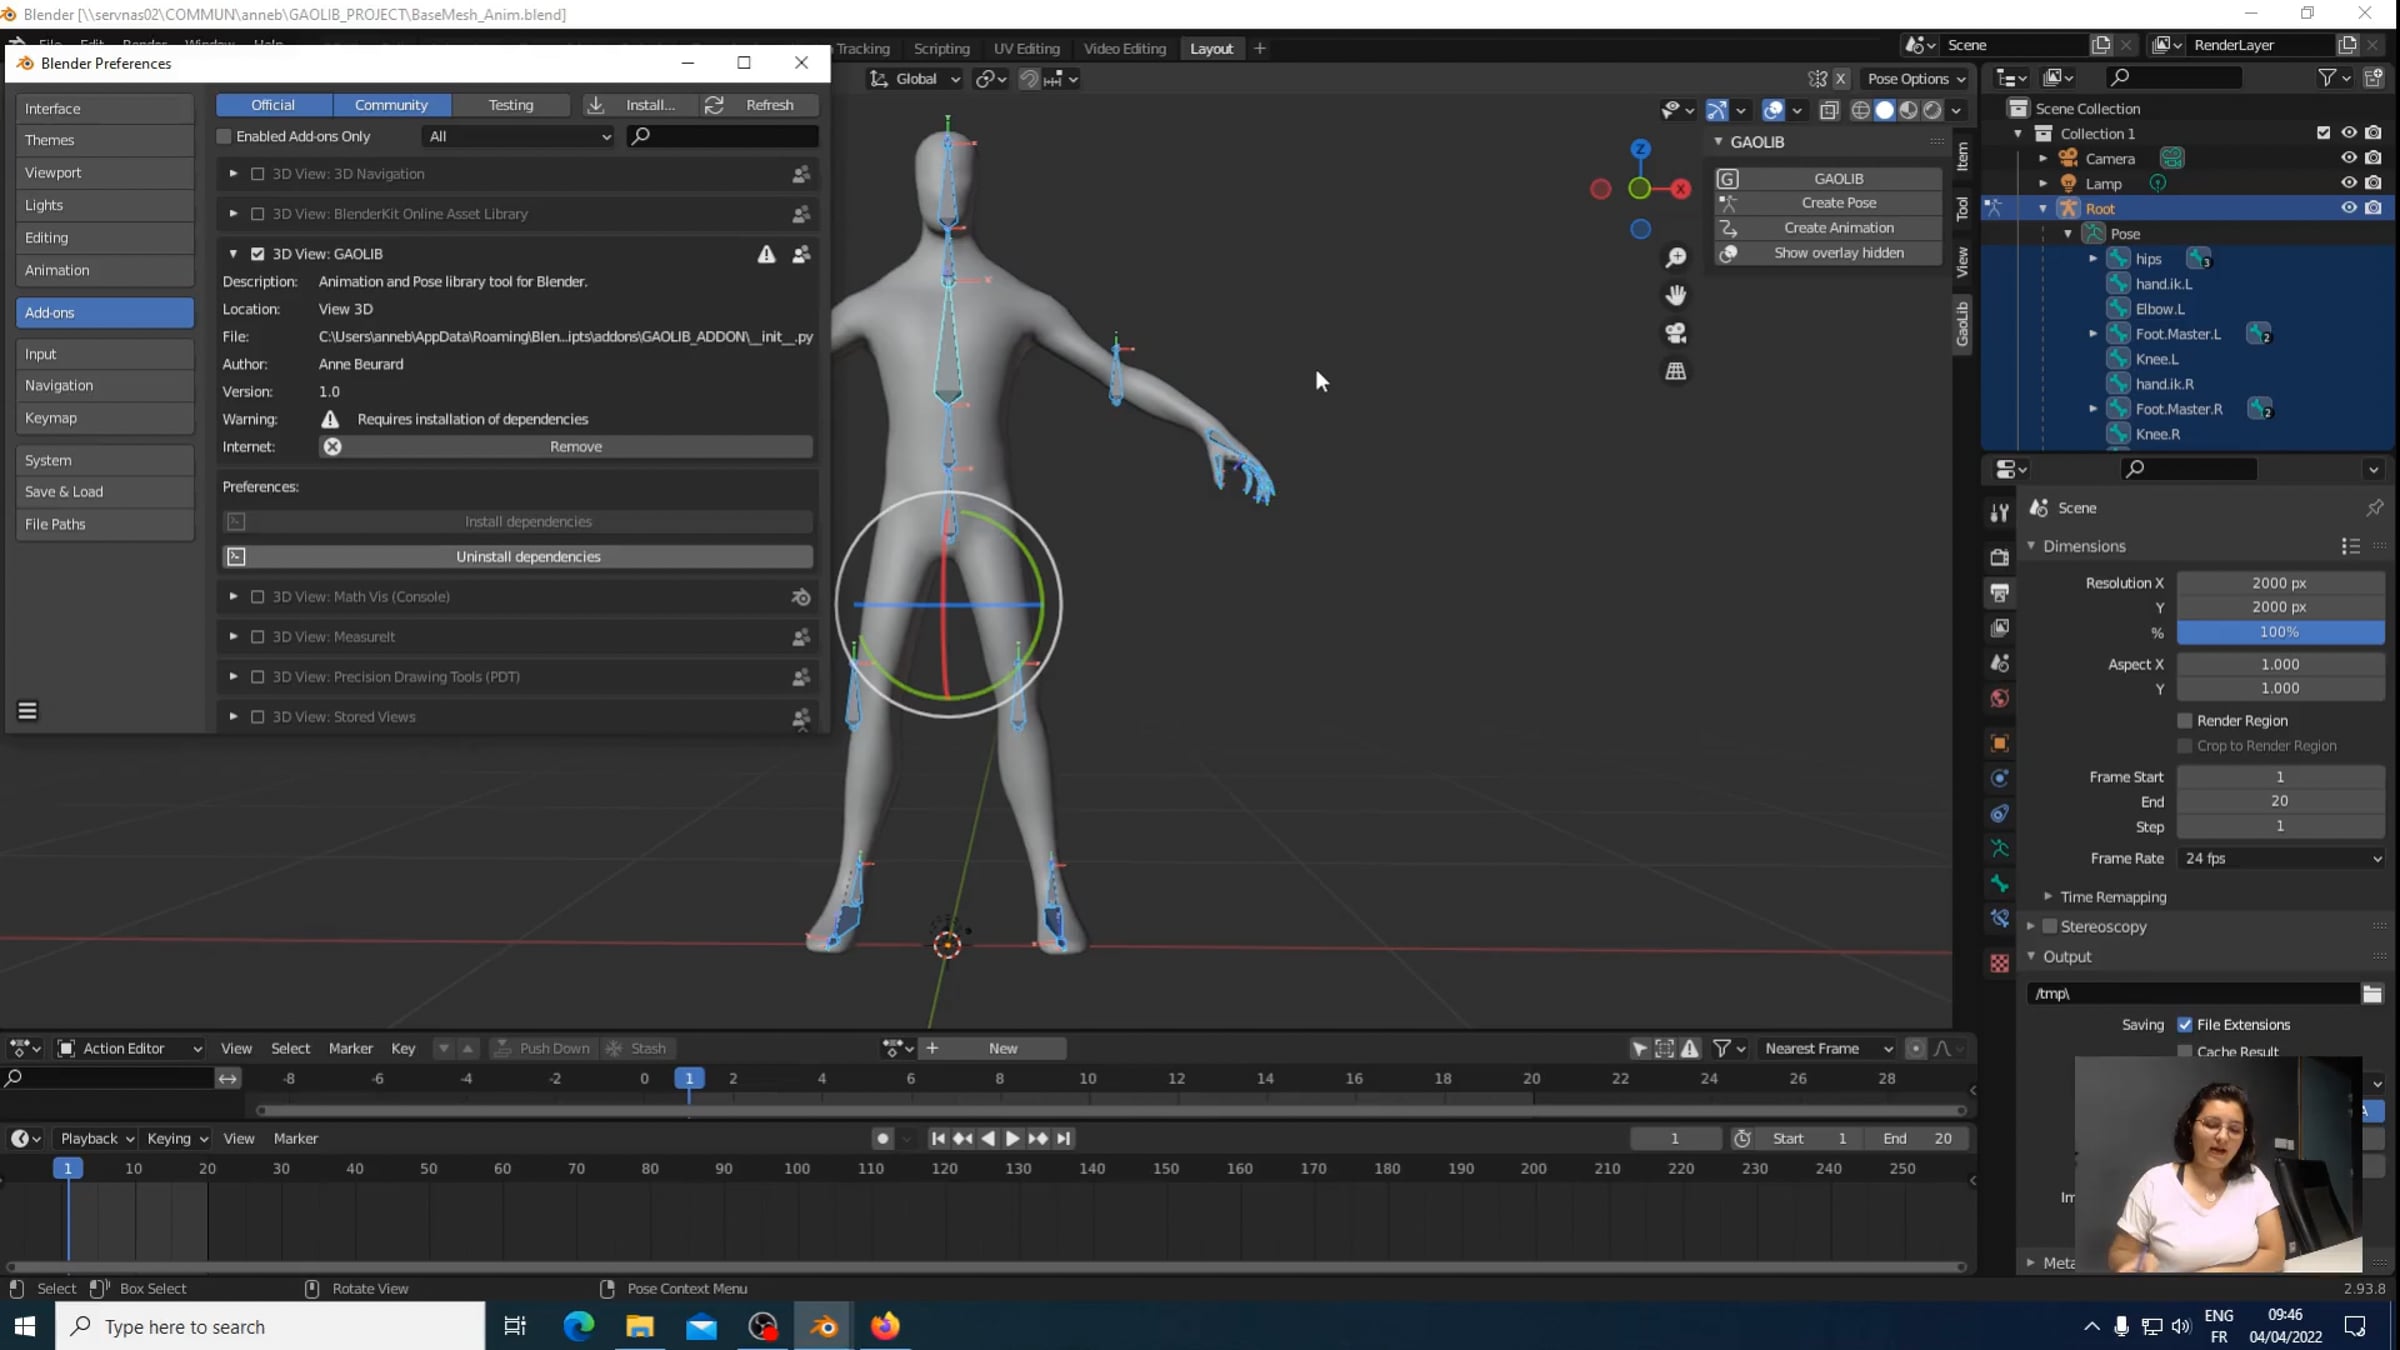Expand the Math Vis (Console) add-on

click(x=233, y=597)
